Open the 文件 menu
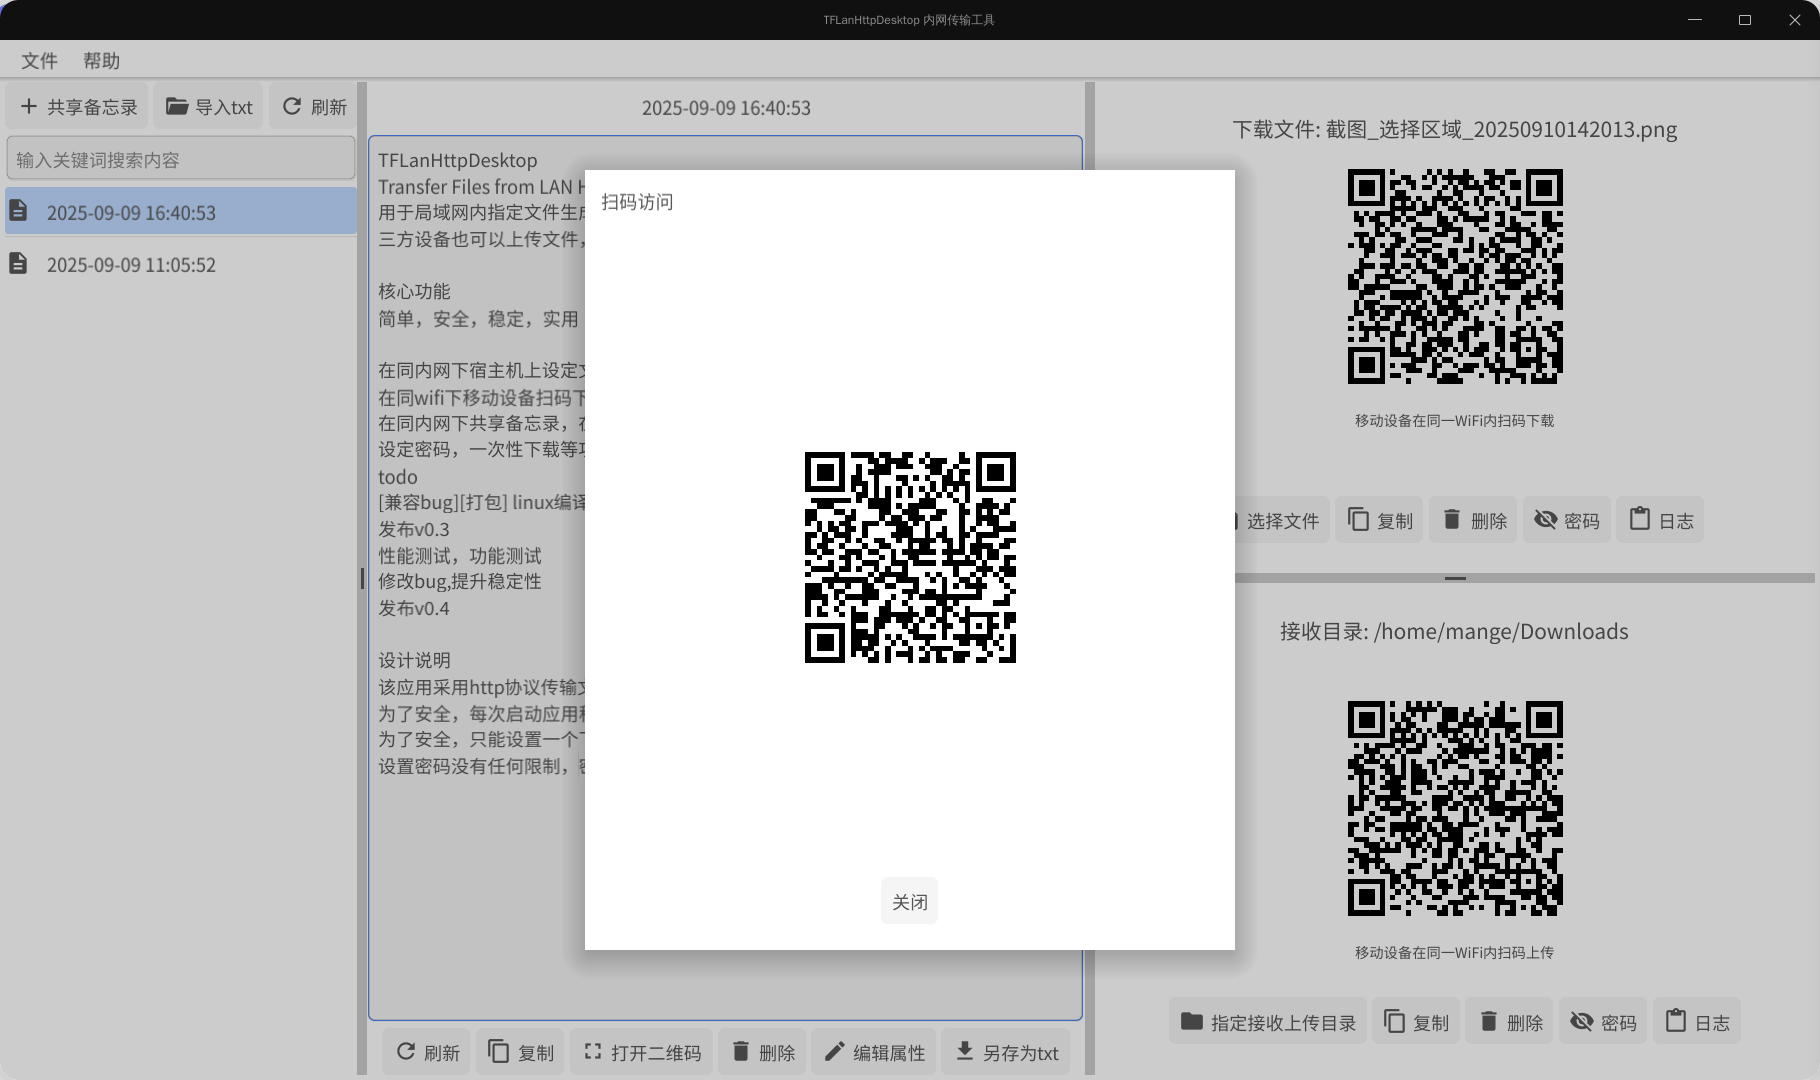This screenshot has height=1080, width=1820. coord(39,60)
